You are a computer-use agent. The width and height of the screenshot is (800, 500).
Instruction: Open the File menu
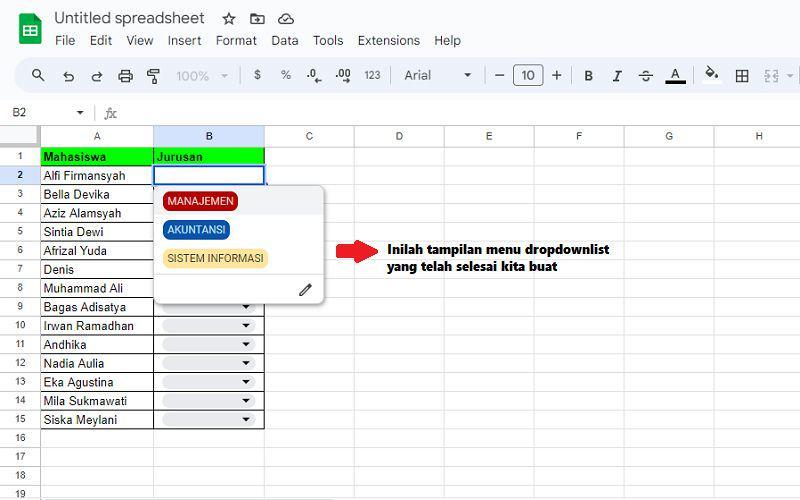coord(65,41)
